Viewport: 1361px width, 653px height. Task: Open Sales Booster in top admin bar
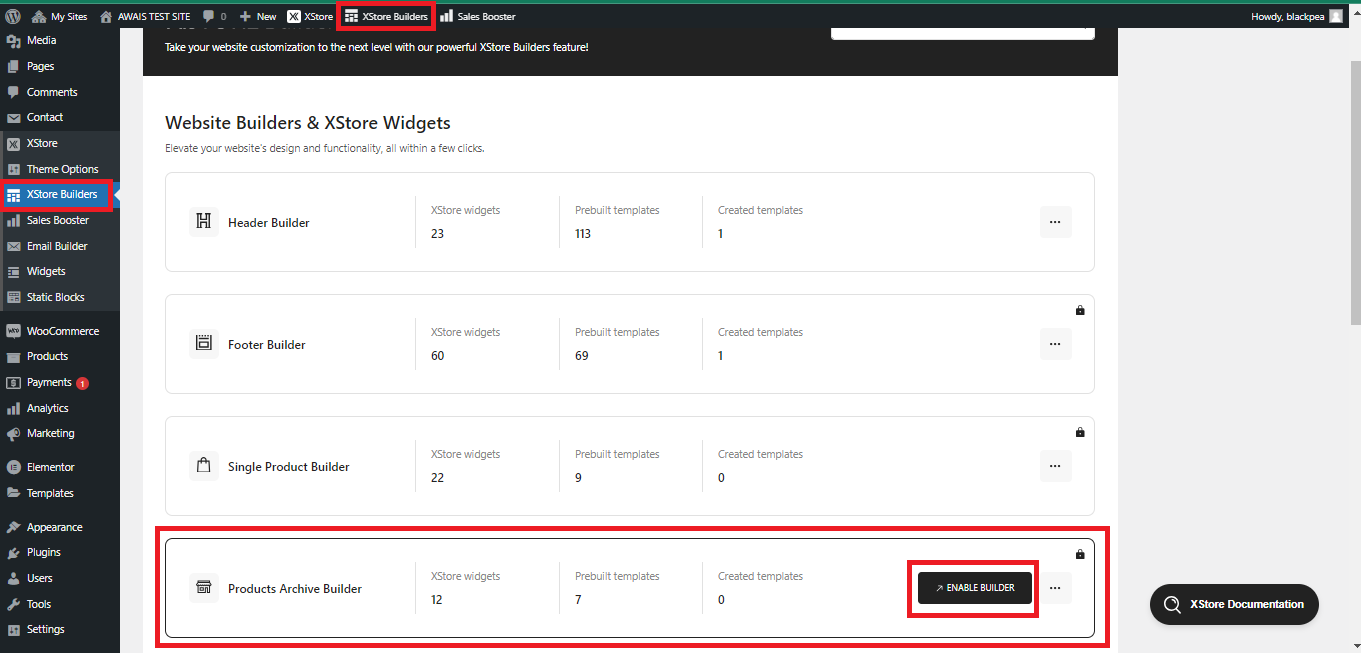(478, 16)
